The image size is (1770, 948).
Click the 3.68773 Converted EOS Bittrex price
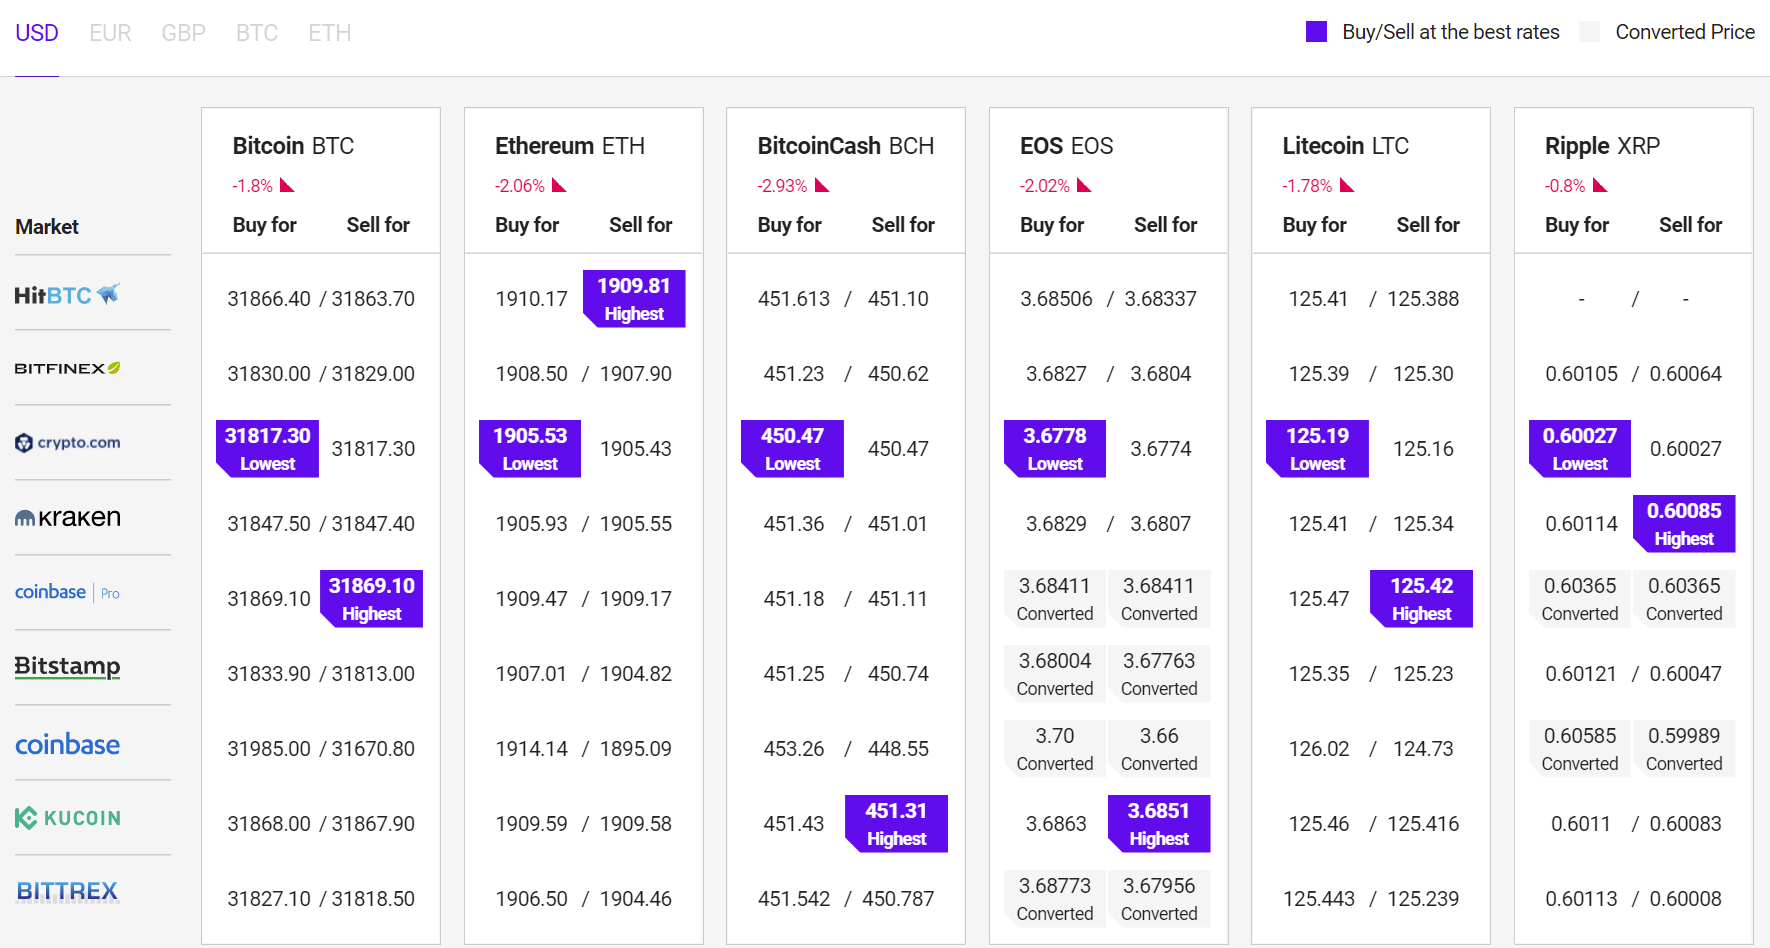point(1055,898)
